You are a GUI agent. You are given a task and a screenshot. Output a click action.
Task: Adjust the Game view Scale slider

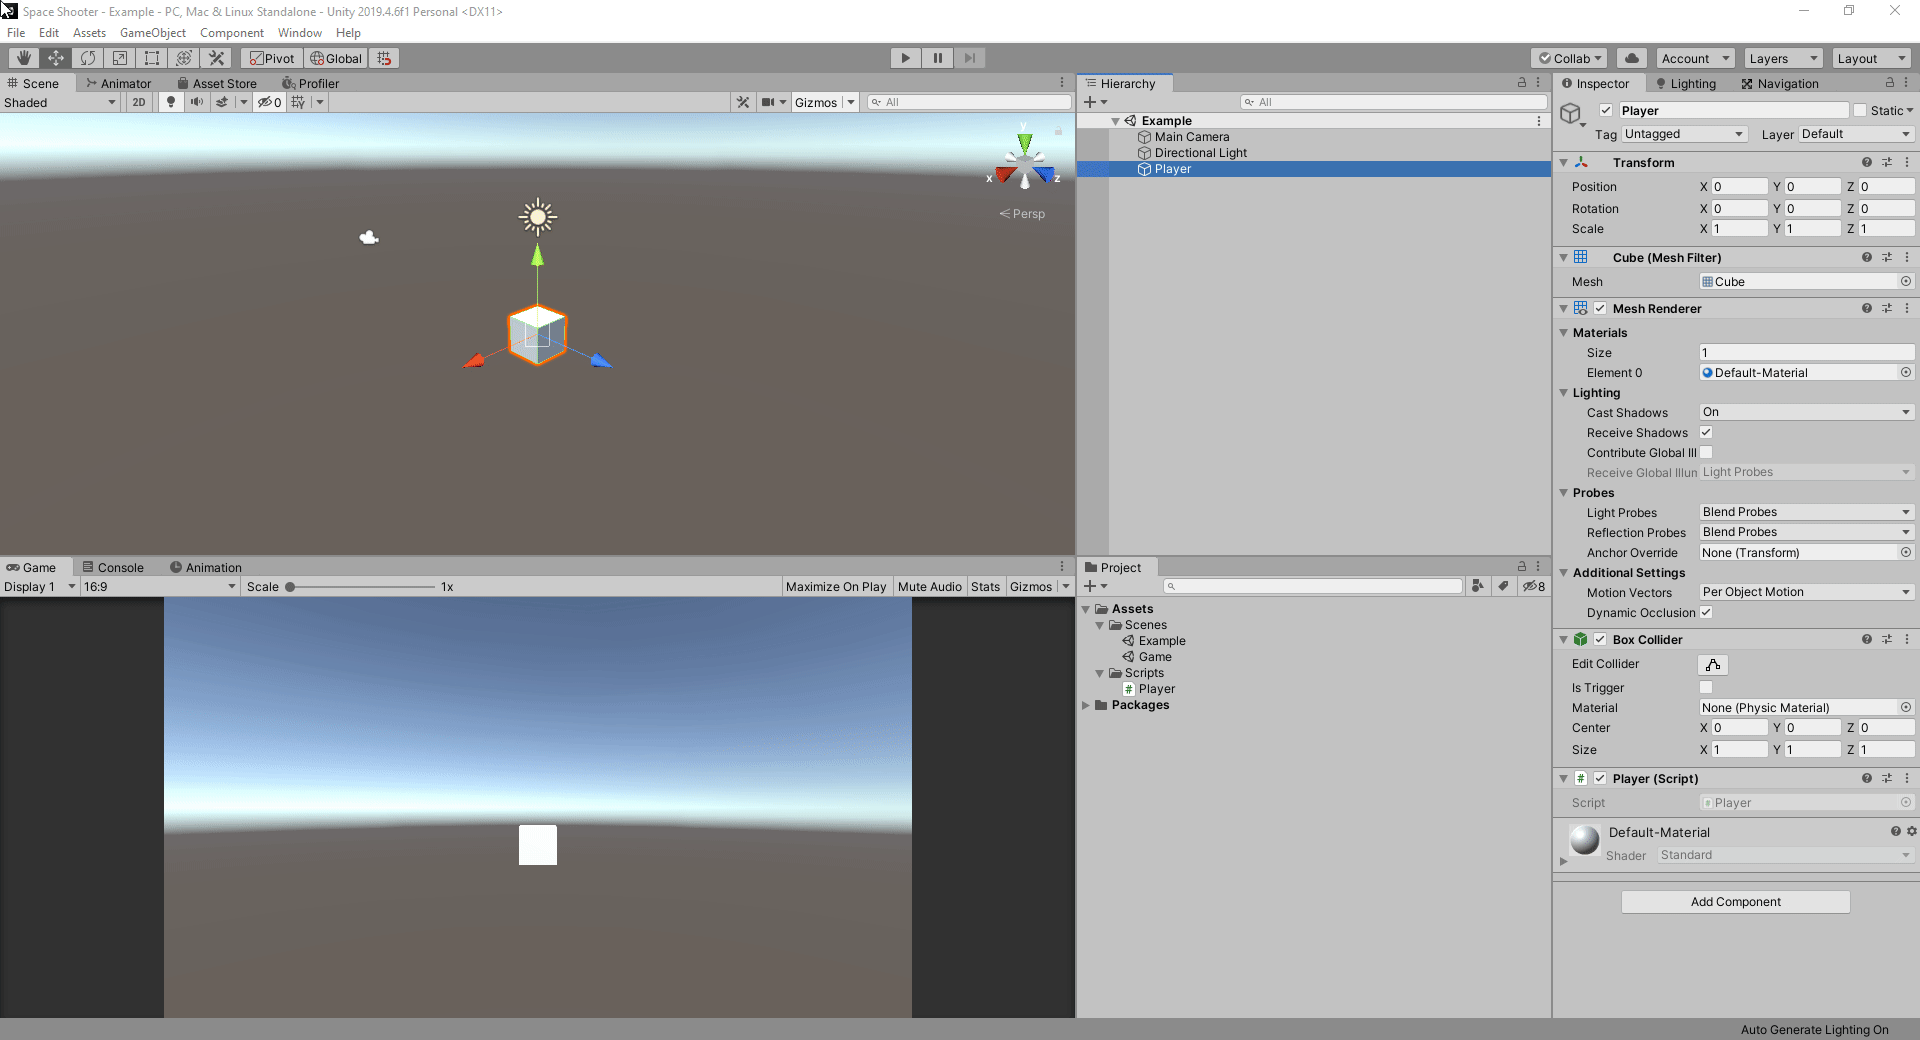pos(361,586)
